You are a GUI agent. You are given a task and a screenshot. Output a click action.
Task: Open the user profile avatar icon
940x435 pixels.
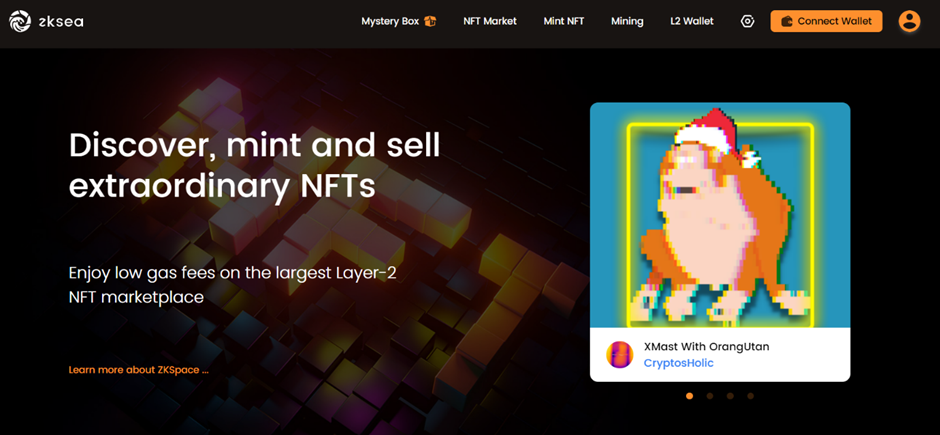(909, 22)
